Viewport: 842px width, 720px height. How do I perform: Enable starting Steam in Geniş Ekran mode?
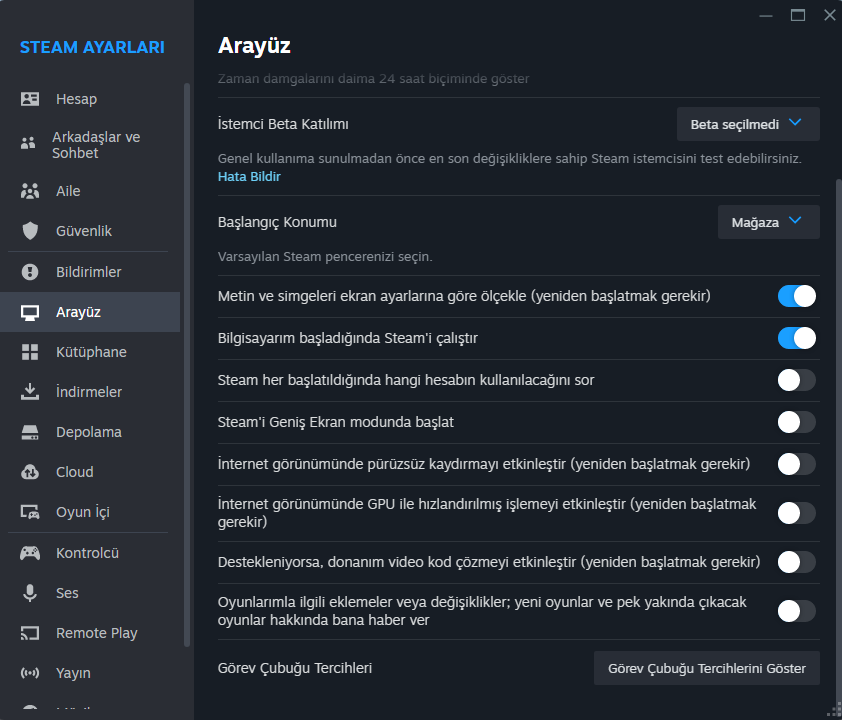(797, 422)
